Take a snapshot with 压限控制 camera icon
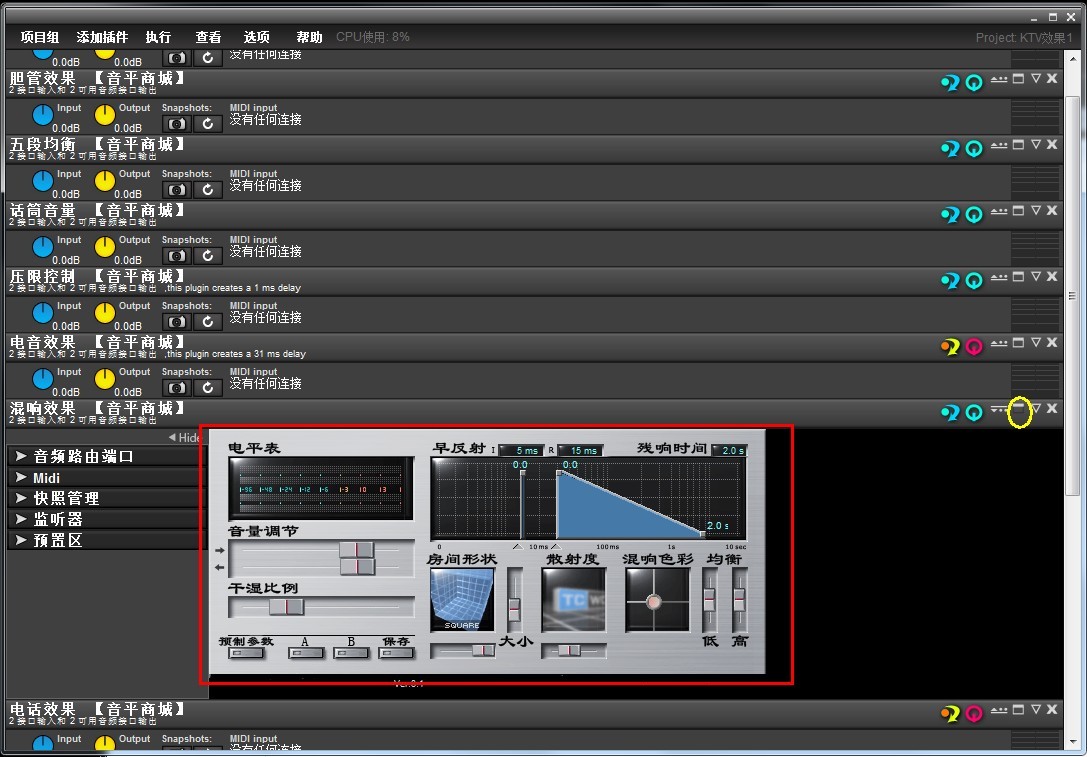This screenshot has width=1087, height=757. point(177,322)
